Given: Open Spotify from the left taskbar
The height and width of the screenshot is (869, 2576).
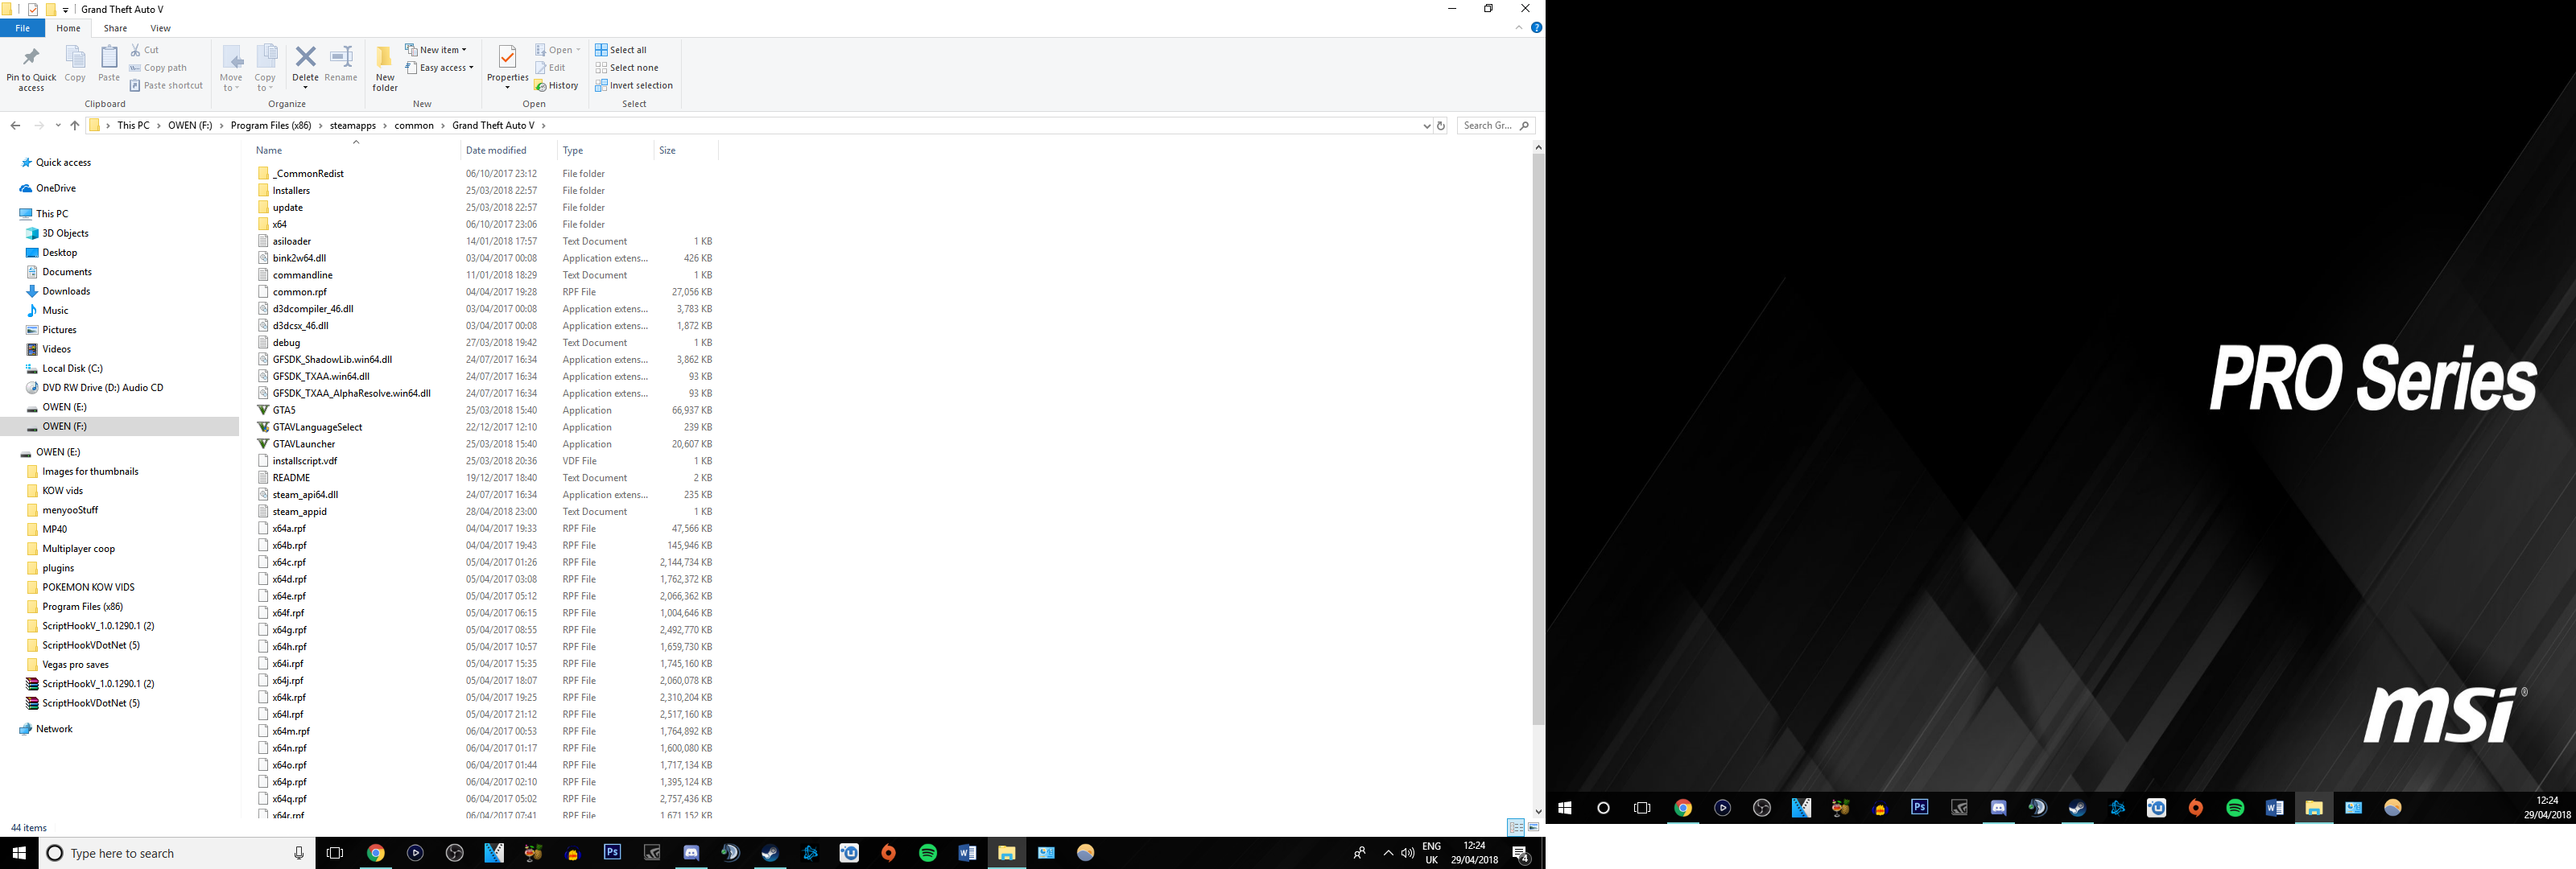Looking at the screenshot, I should (x=928, y=853).
